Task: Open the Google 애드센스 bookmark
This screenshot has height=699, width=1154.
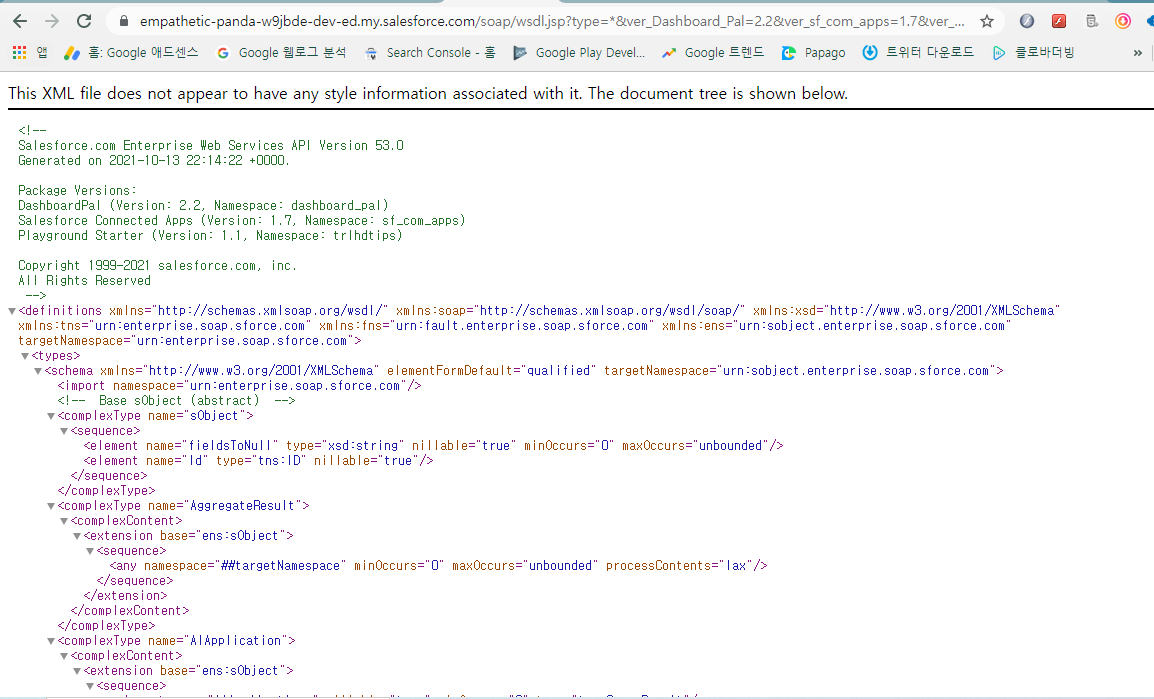Action: click(x=131, y=52)
